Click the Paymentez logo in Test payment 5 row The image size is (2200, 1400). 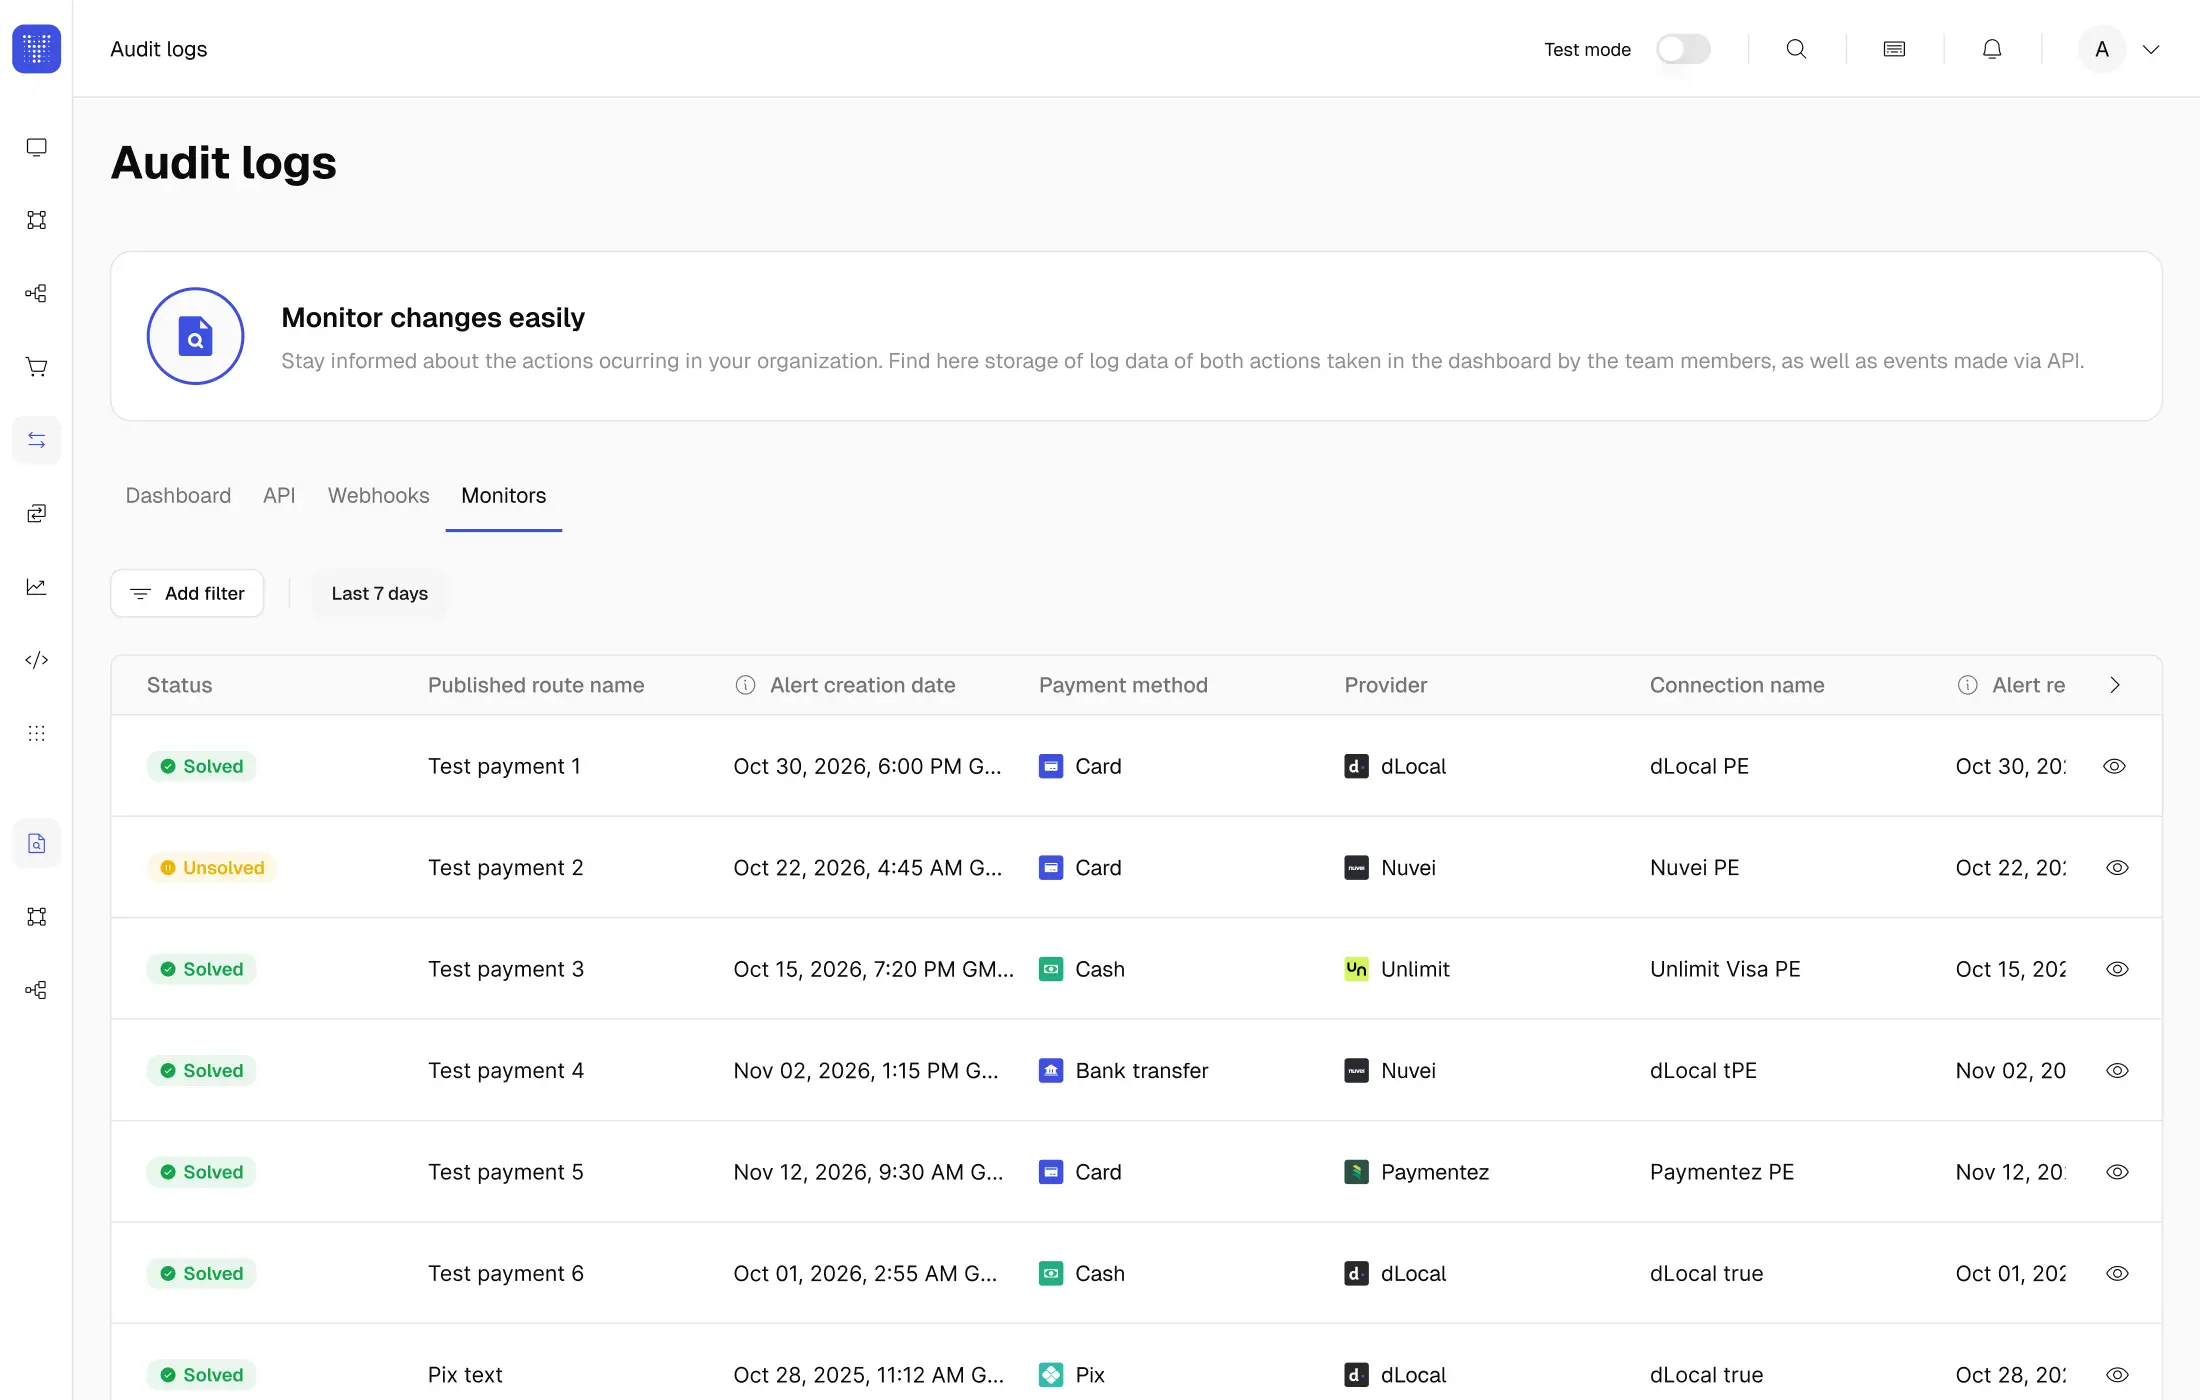pos(1356,1172)
